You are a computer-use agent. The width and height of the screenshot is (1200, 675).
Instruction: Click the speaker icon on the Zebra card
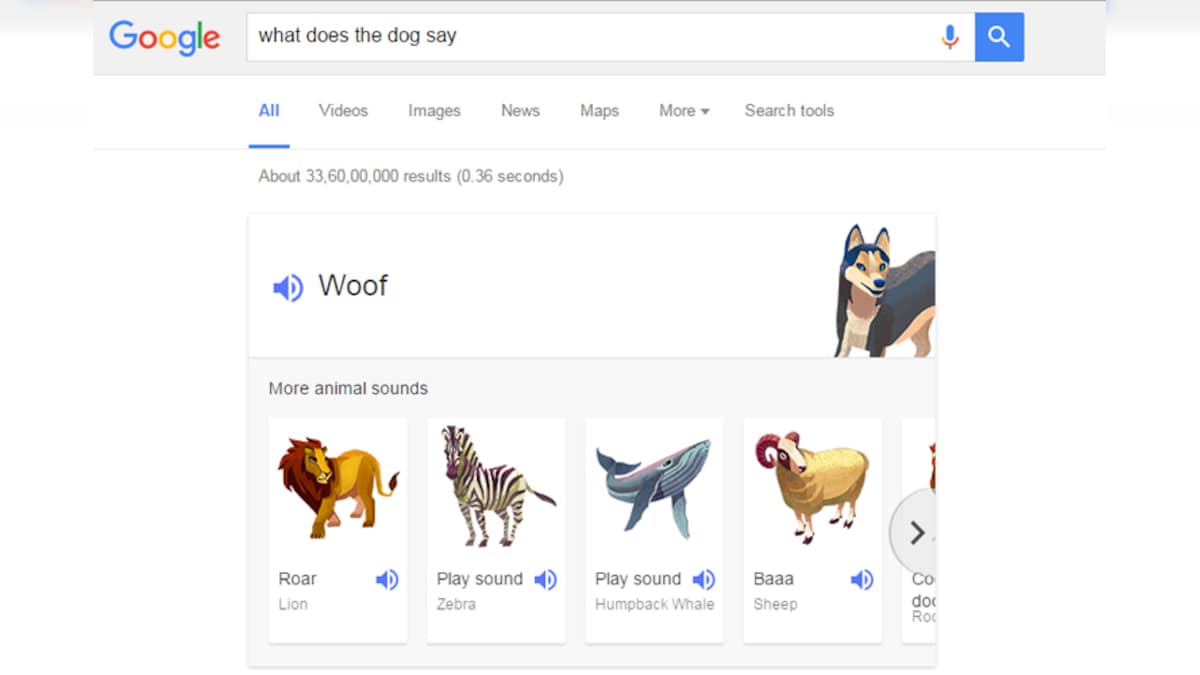click(x=546, y=579)
